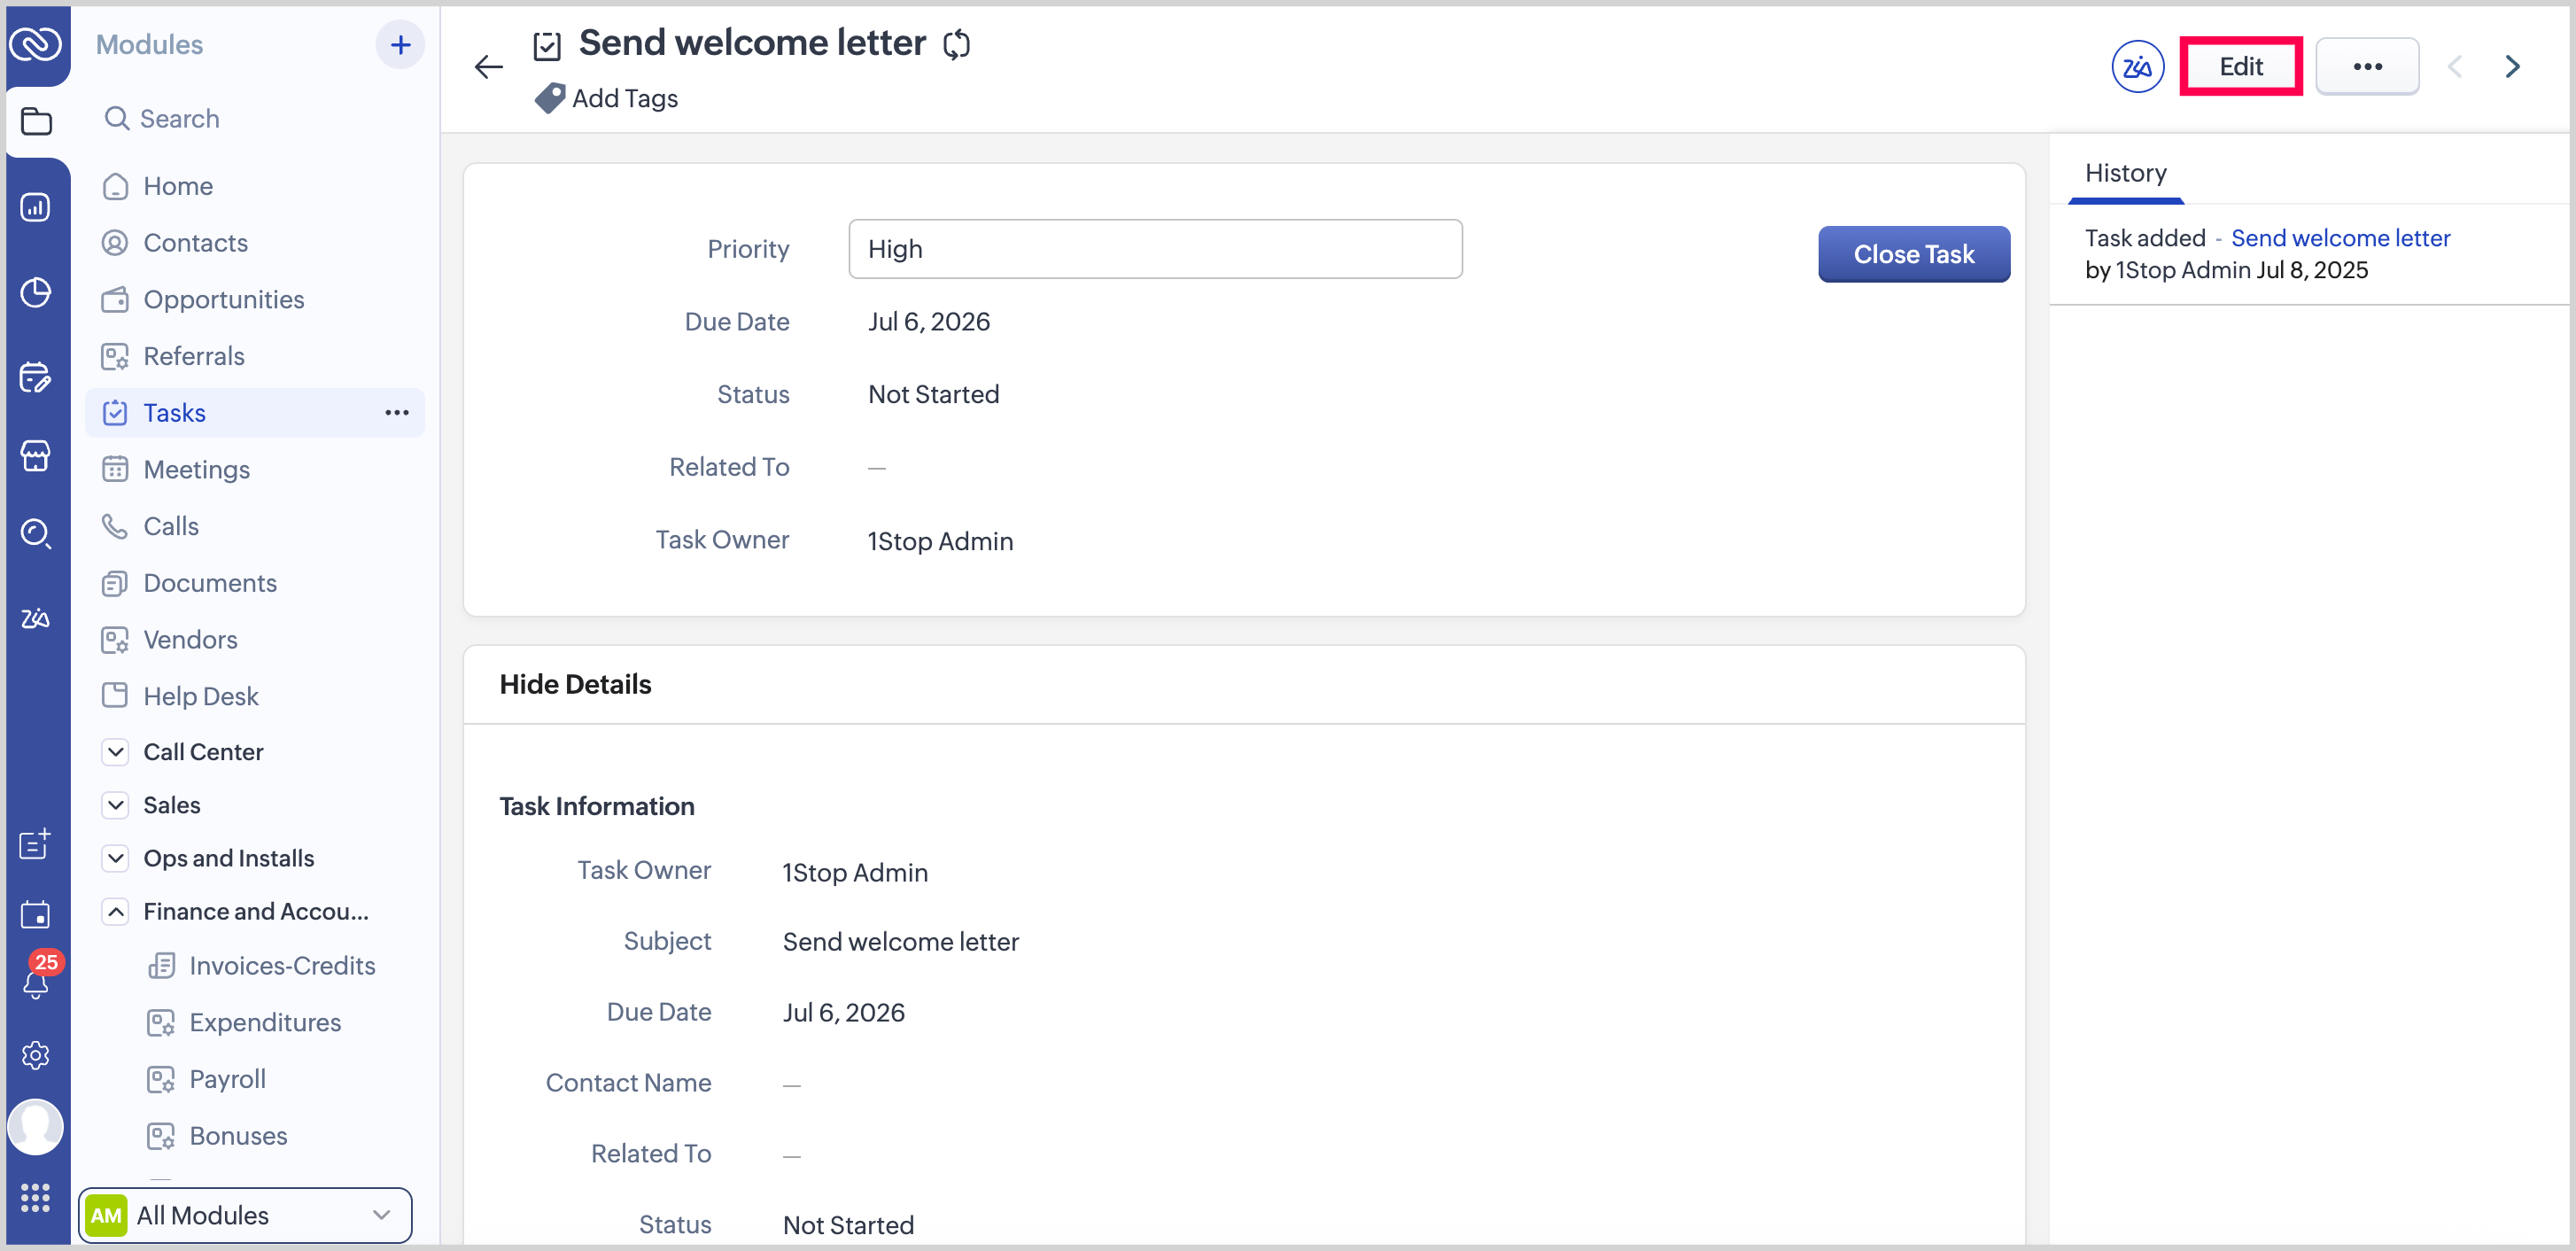Open Tasks module options three dots

click(x=397, y=413)
